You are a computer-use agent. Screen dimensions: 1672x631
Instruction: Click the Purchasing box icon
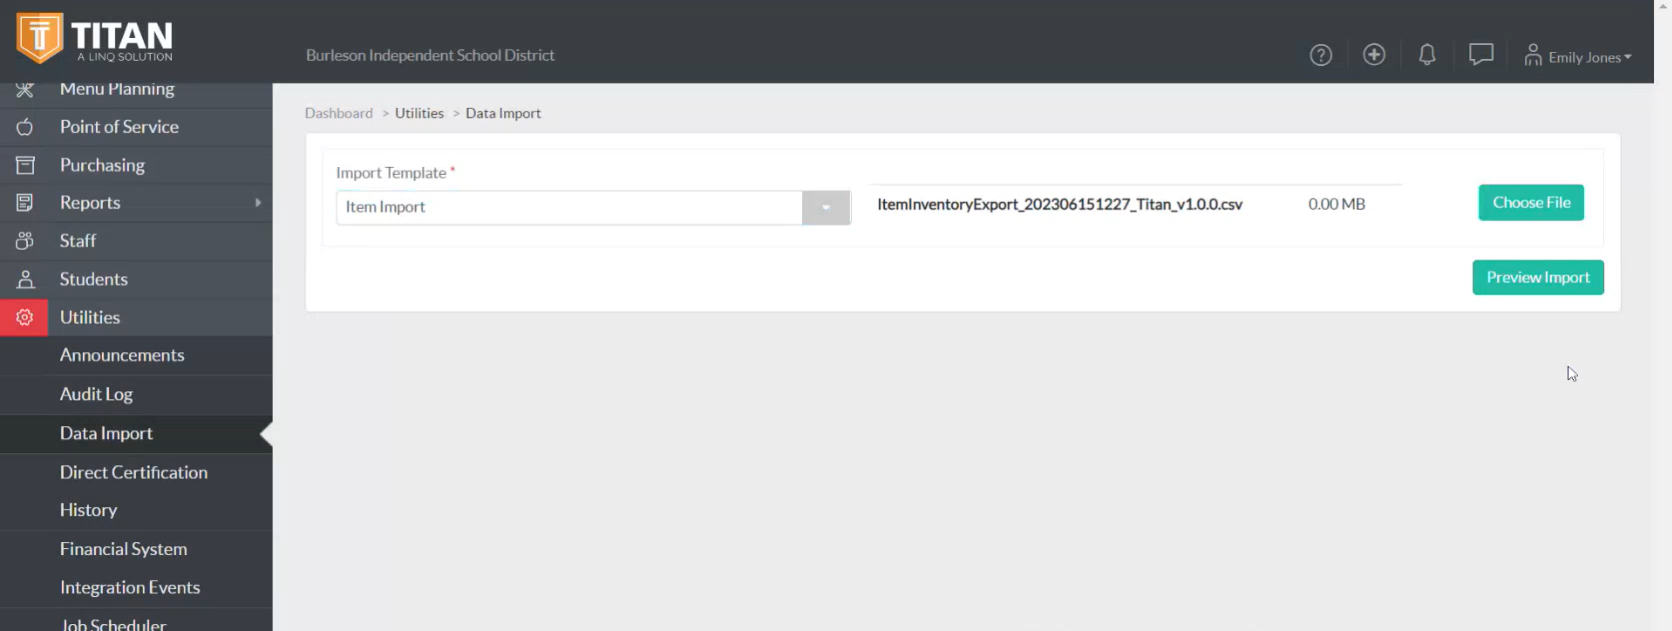(25, 165)
